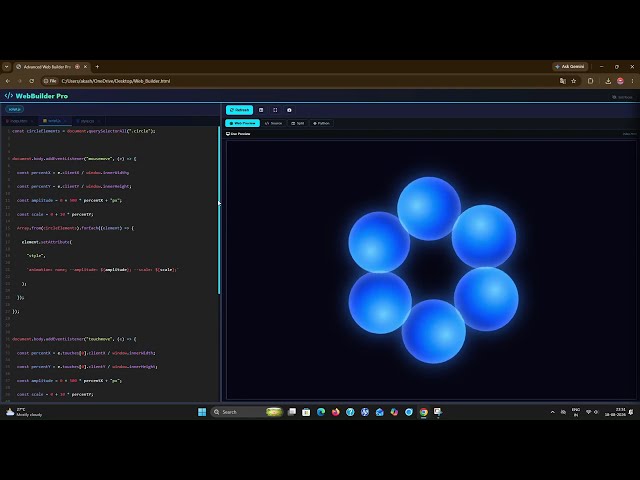
Task: Close the script.js editor tab
Action: pos(65,121)
